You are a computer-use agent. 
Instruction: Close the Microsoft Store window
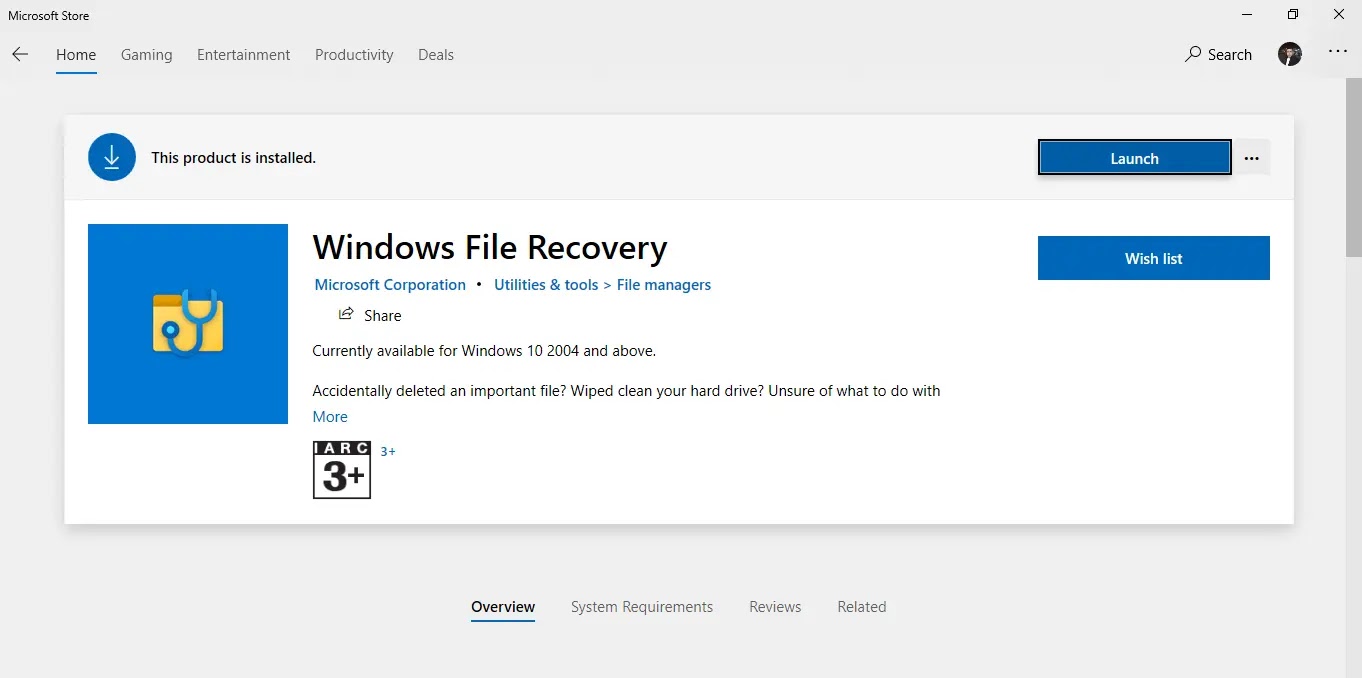pyautogui.click(x=1339, y=14)
